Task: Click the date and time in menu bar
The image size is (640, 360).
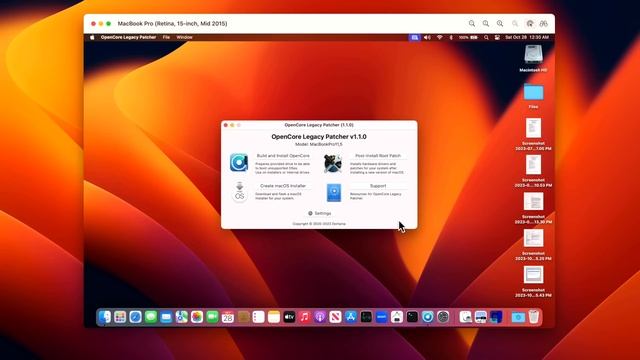Action: [527, 37]
